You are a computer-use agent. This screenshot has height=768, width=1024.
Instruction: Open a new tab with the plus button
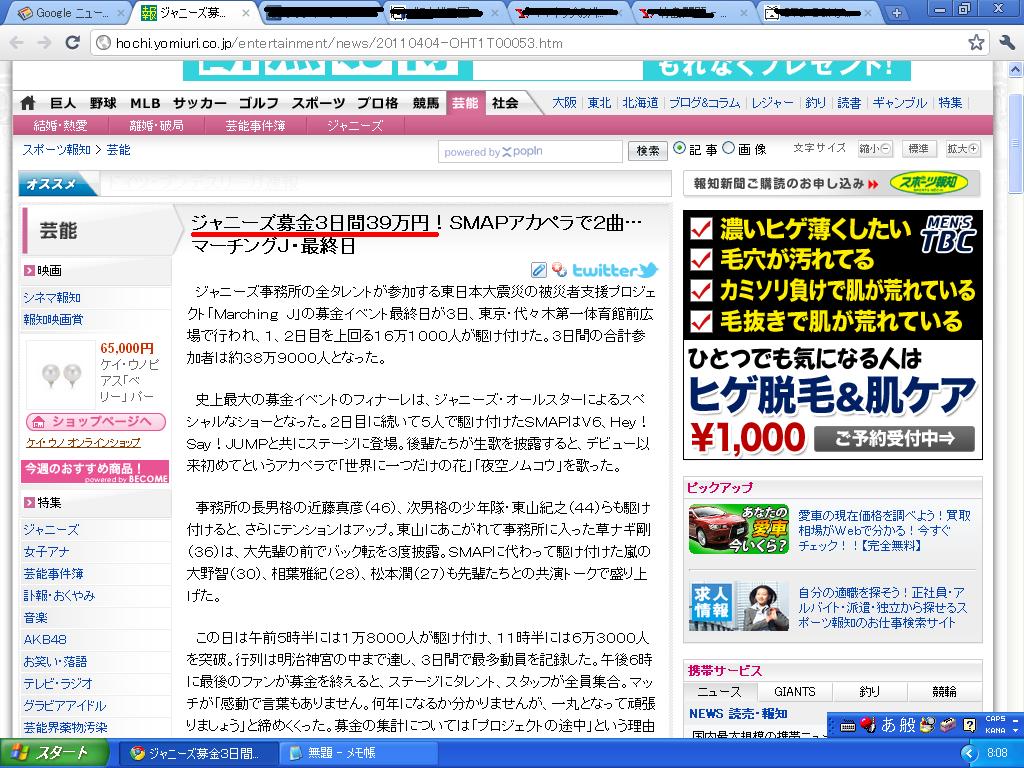tap(897, 12)
